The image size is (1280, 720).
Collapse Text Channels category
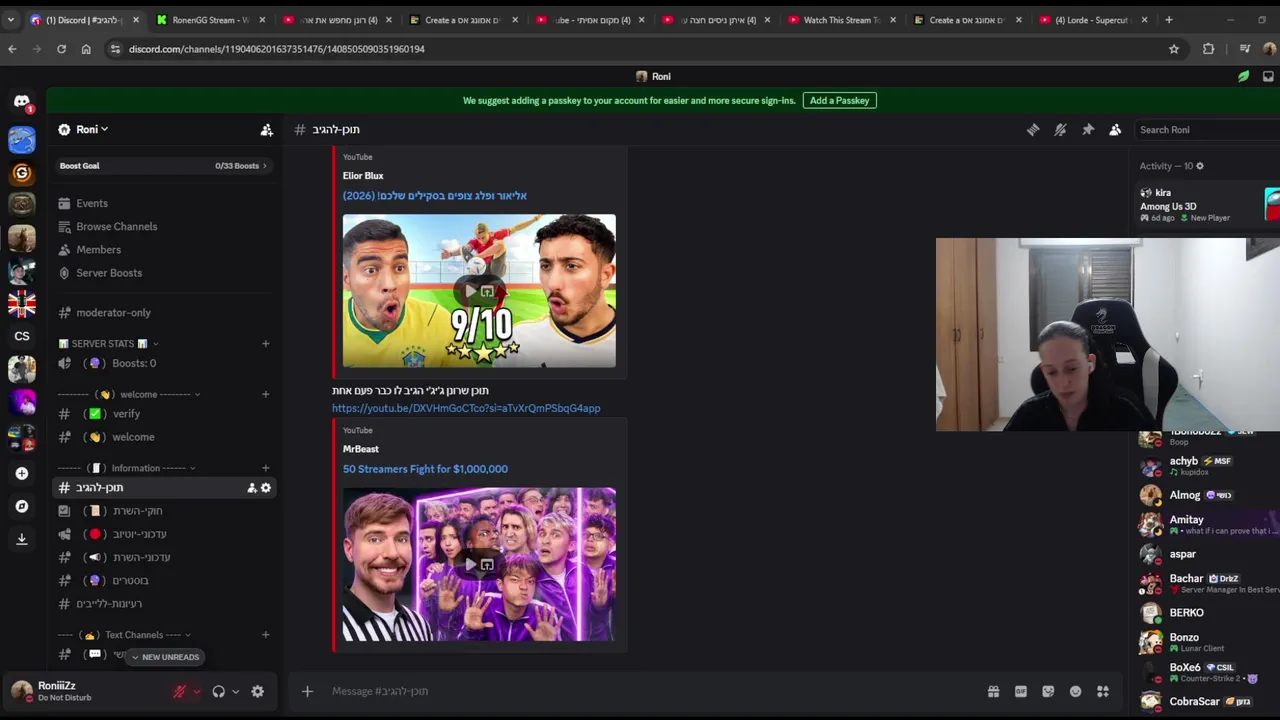click(124, 635)
